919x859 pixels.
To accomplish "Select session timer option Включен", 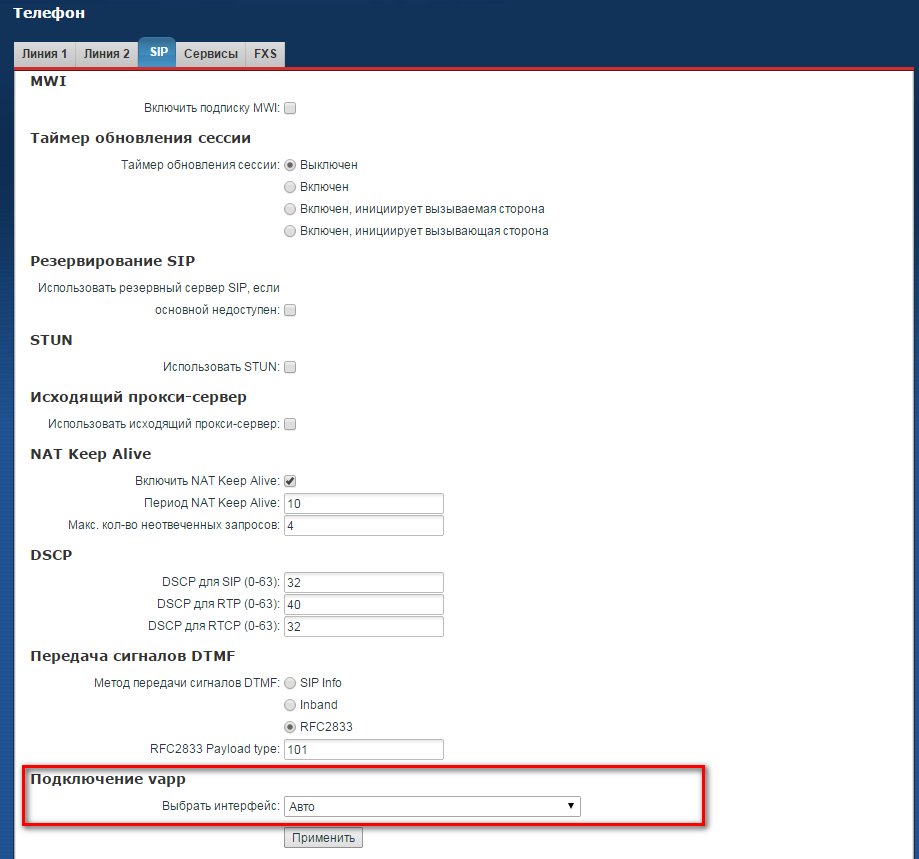I will point(291,187).
